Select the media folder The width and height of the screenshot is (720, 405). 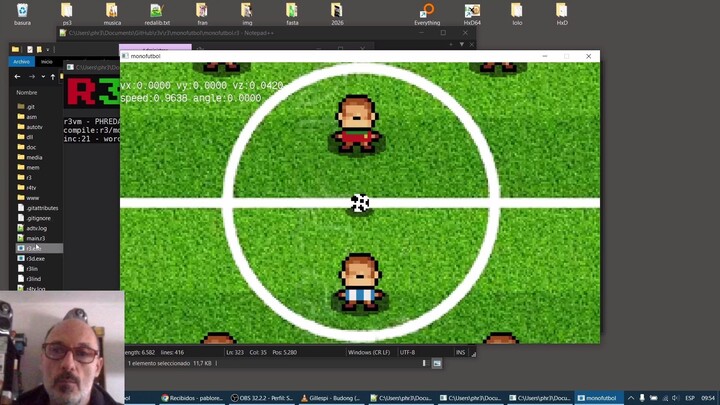[34, 157]
